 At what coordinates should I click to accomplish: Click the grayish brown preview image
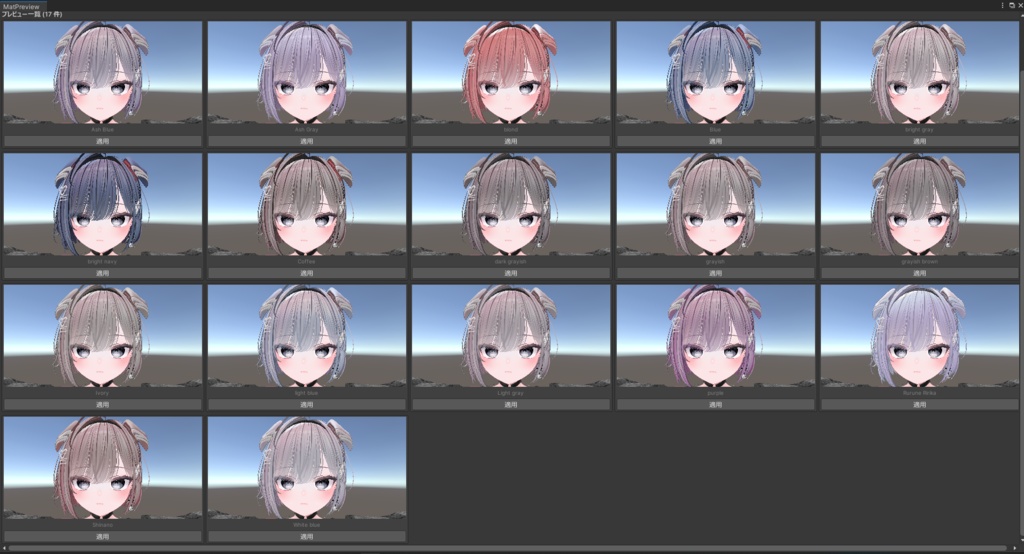(920, 204)
